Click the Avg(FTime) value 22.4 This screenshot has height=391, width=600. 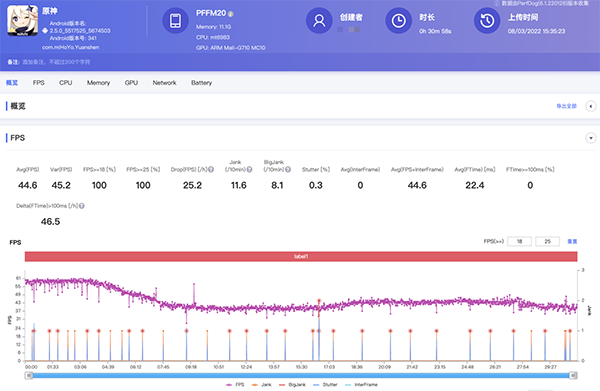[x=474, y=186]
